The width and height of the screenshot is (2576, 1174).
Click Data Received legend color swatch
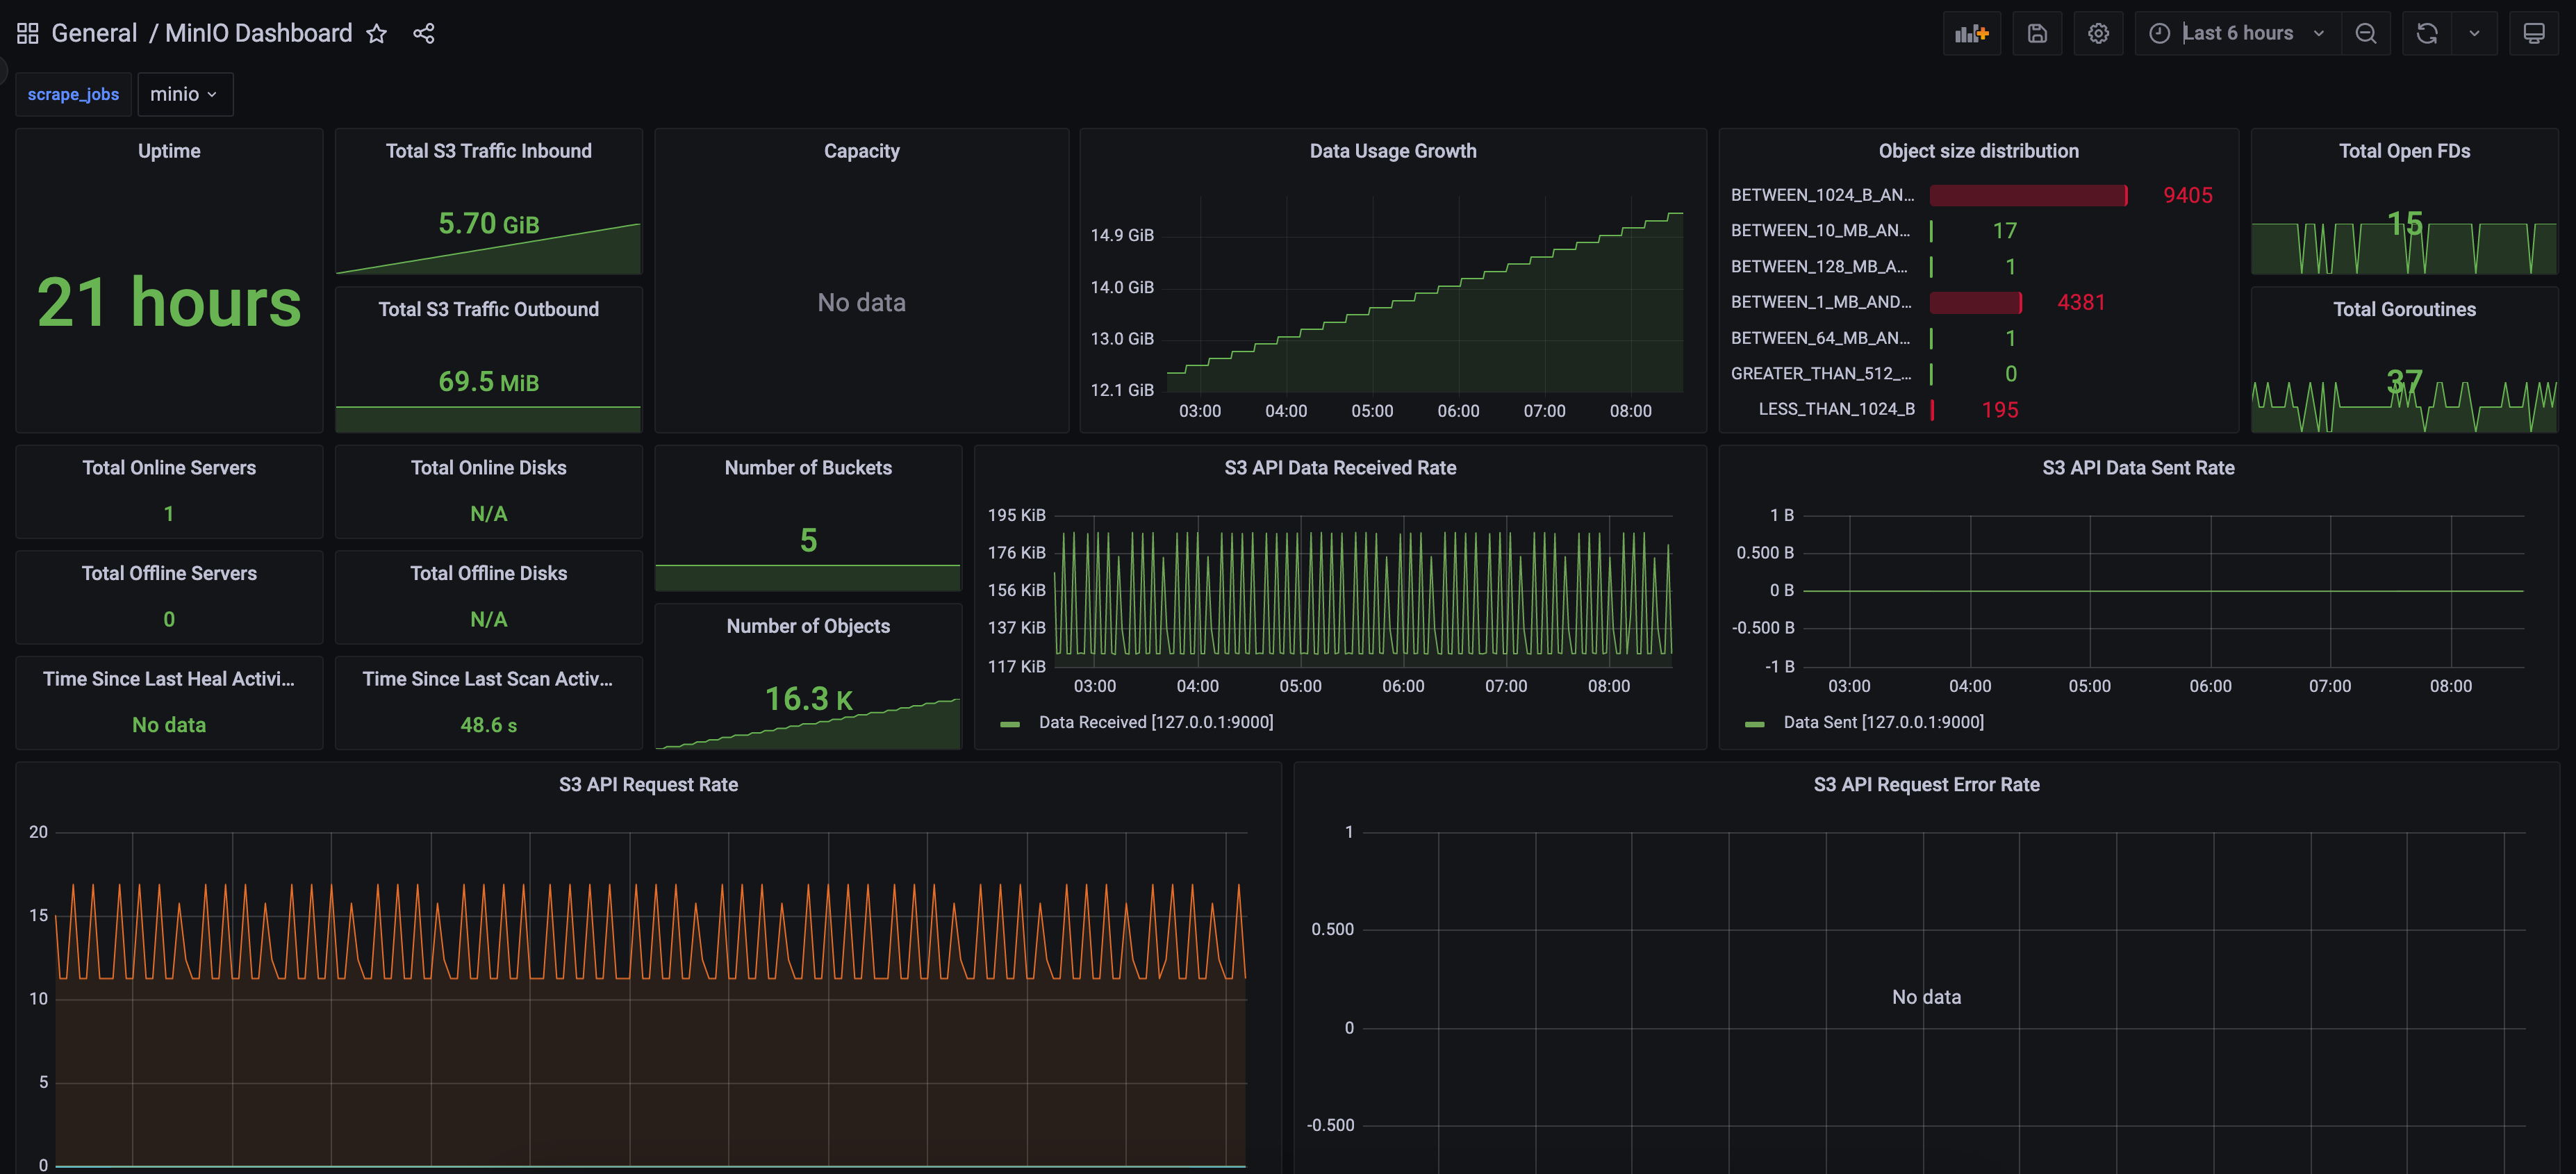point(1010,723)
